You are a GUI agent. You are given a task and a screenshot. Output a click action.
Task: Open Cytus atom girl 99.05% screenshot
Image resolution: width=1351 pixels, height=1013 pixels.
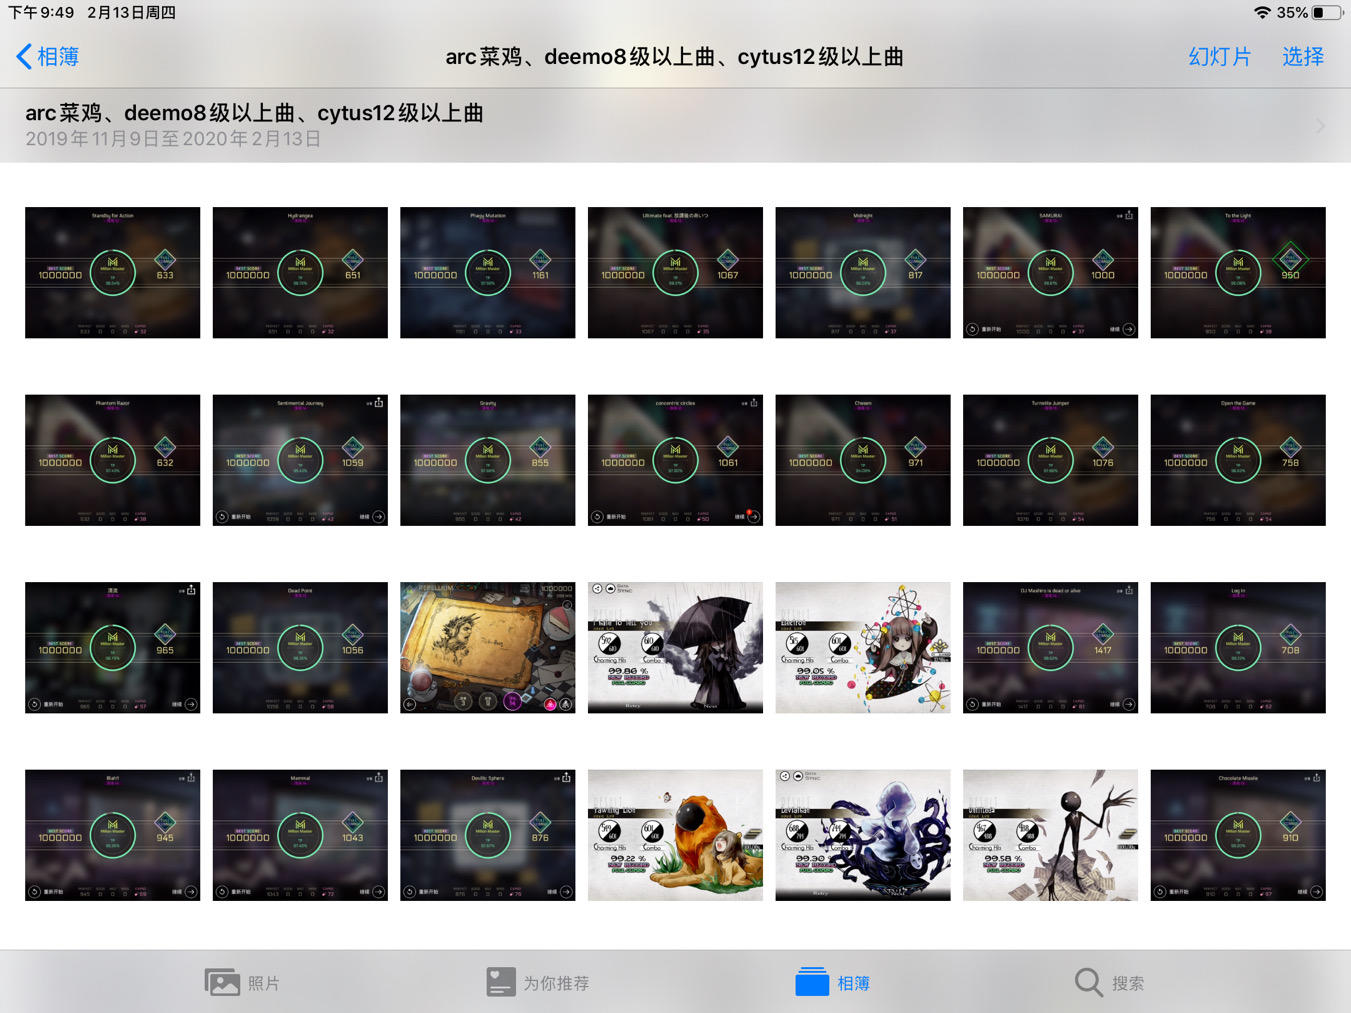(863, 647)
